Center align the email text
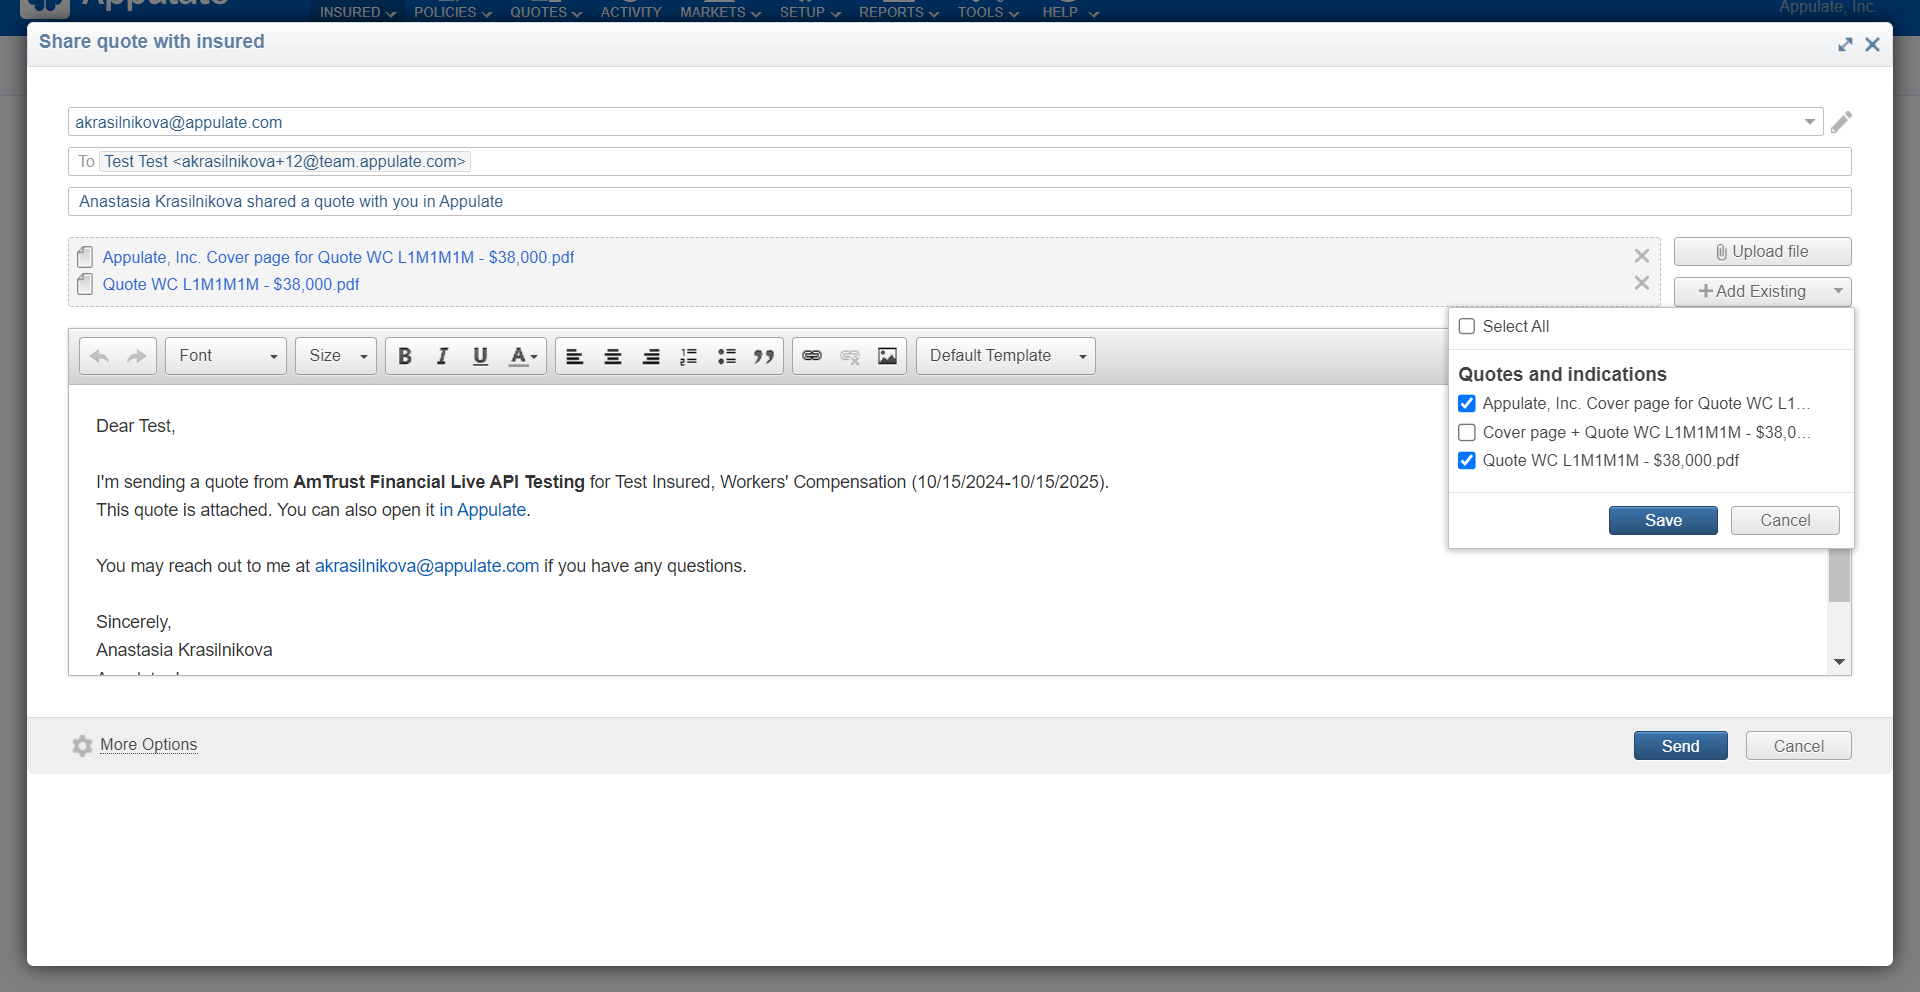Screen dimensions: 1920x992 click(x=613, y=356)
